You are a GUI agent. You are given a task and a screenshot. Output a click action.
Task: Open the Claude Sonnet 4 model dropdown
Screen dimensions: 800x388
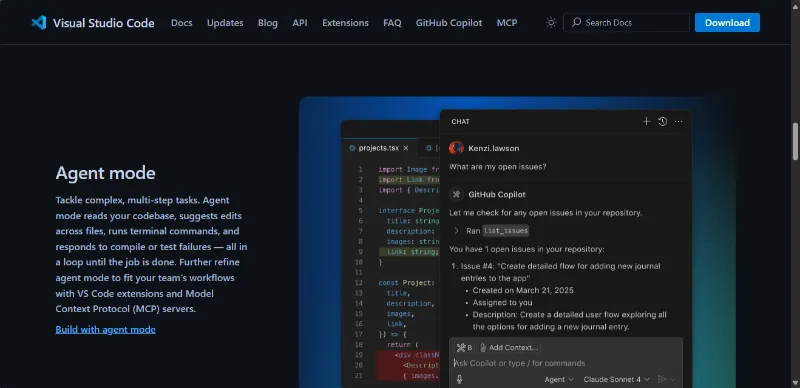click(616, 379)
